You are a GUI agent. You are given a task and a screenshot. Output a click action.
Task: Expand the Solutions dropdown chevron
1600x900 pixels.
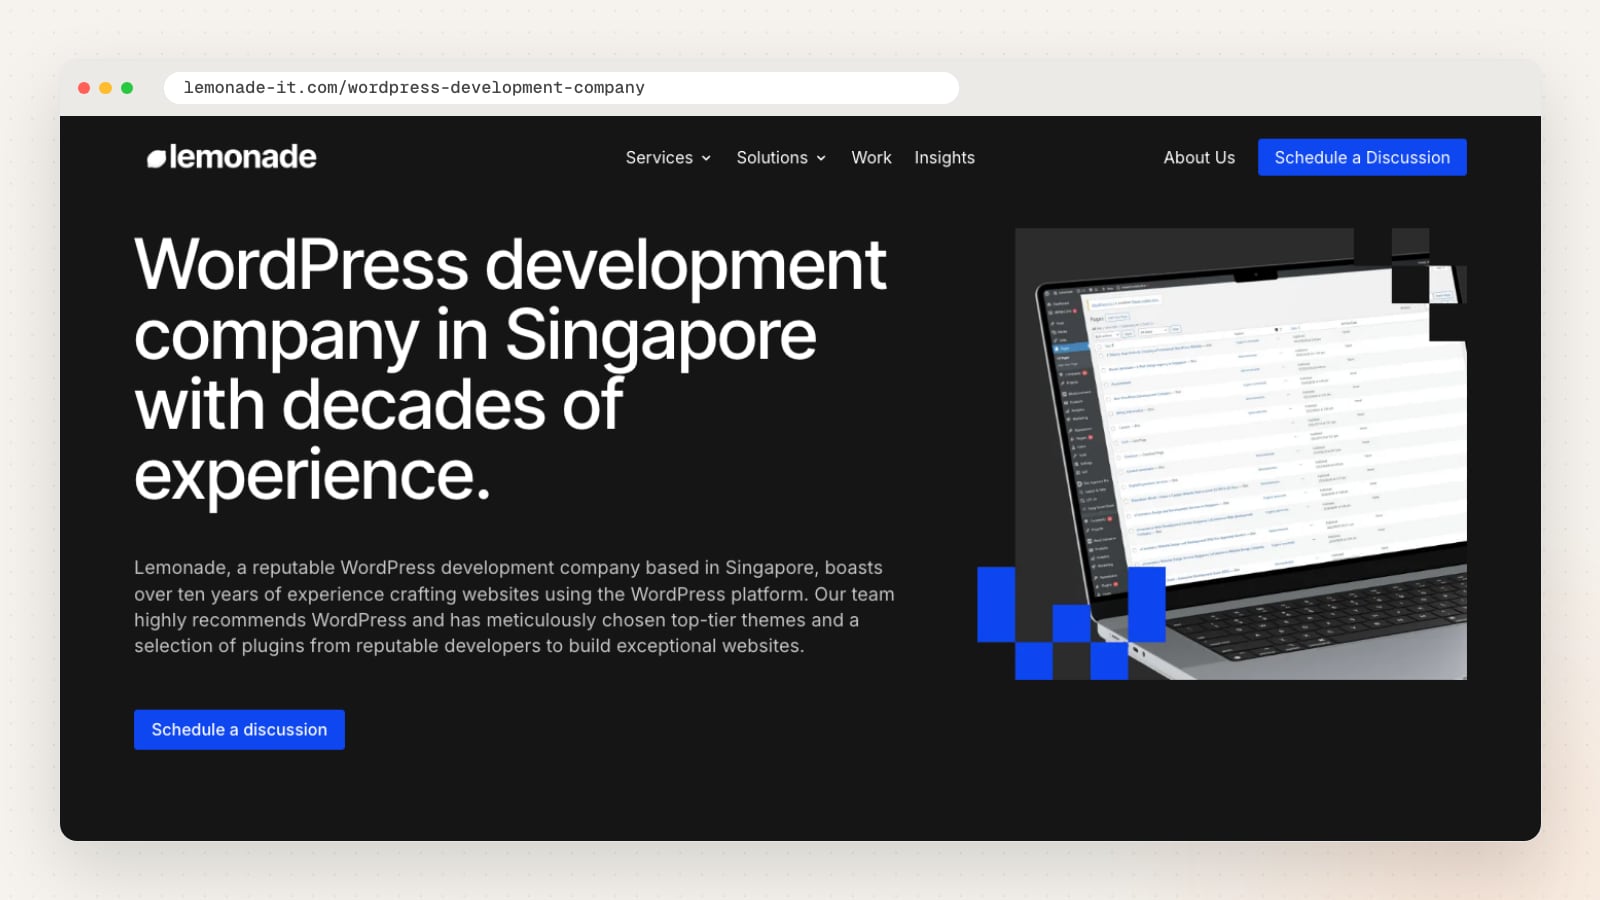pos(821,158)
